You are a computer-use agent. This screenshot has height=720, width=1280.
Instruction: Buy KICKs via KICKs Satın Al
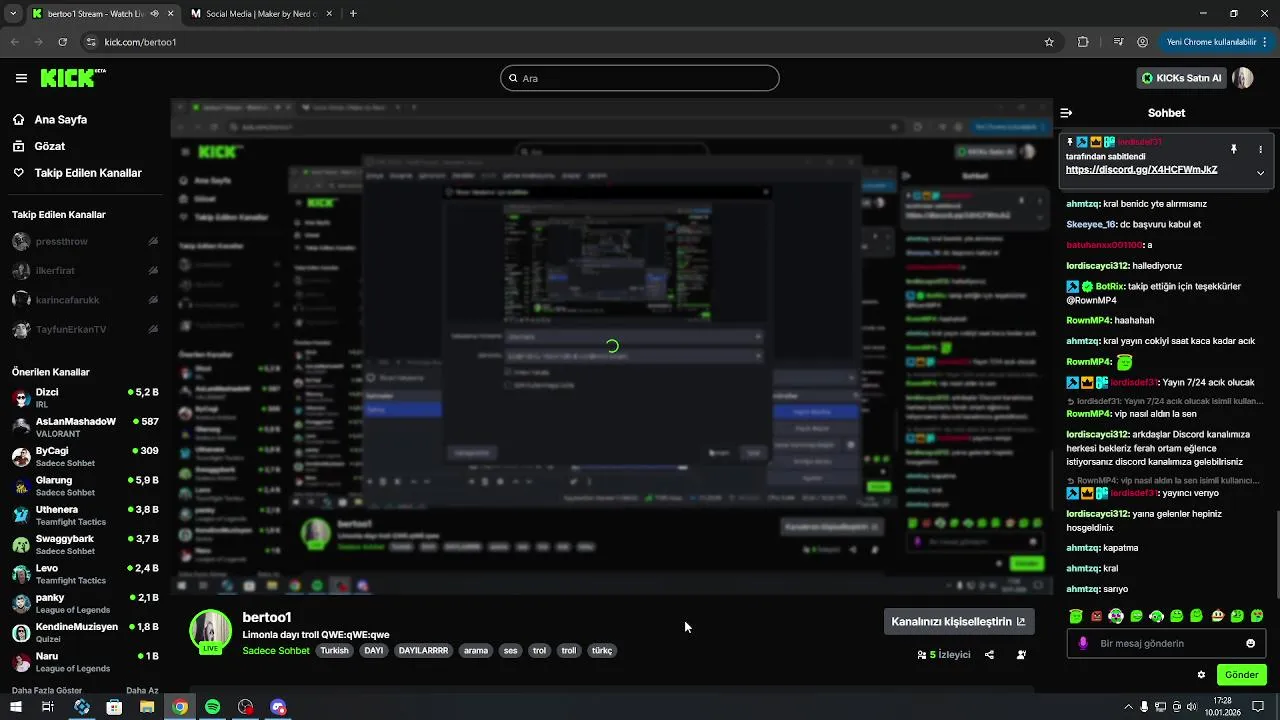tap(1182, 78)
